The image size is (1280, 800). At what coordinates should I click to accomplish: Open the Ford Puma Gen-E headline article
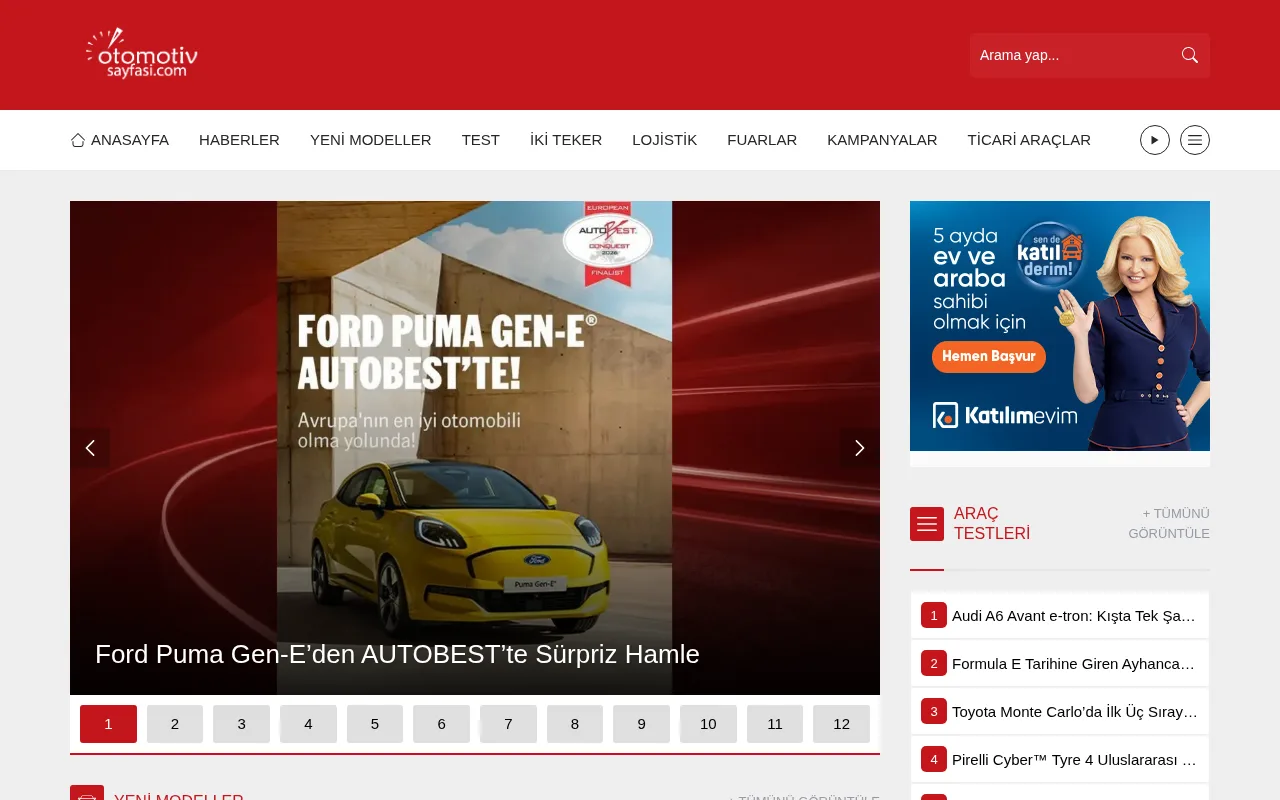point(397,653)
